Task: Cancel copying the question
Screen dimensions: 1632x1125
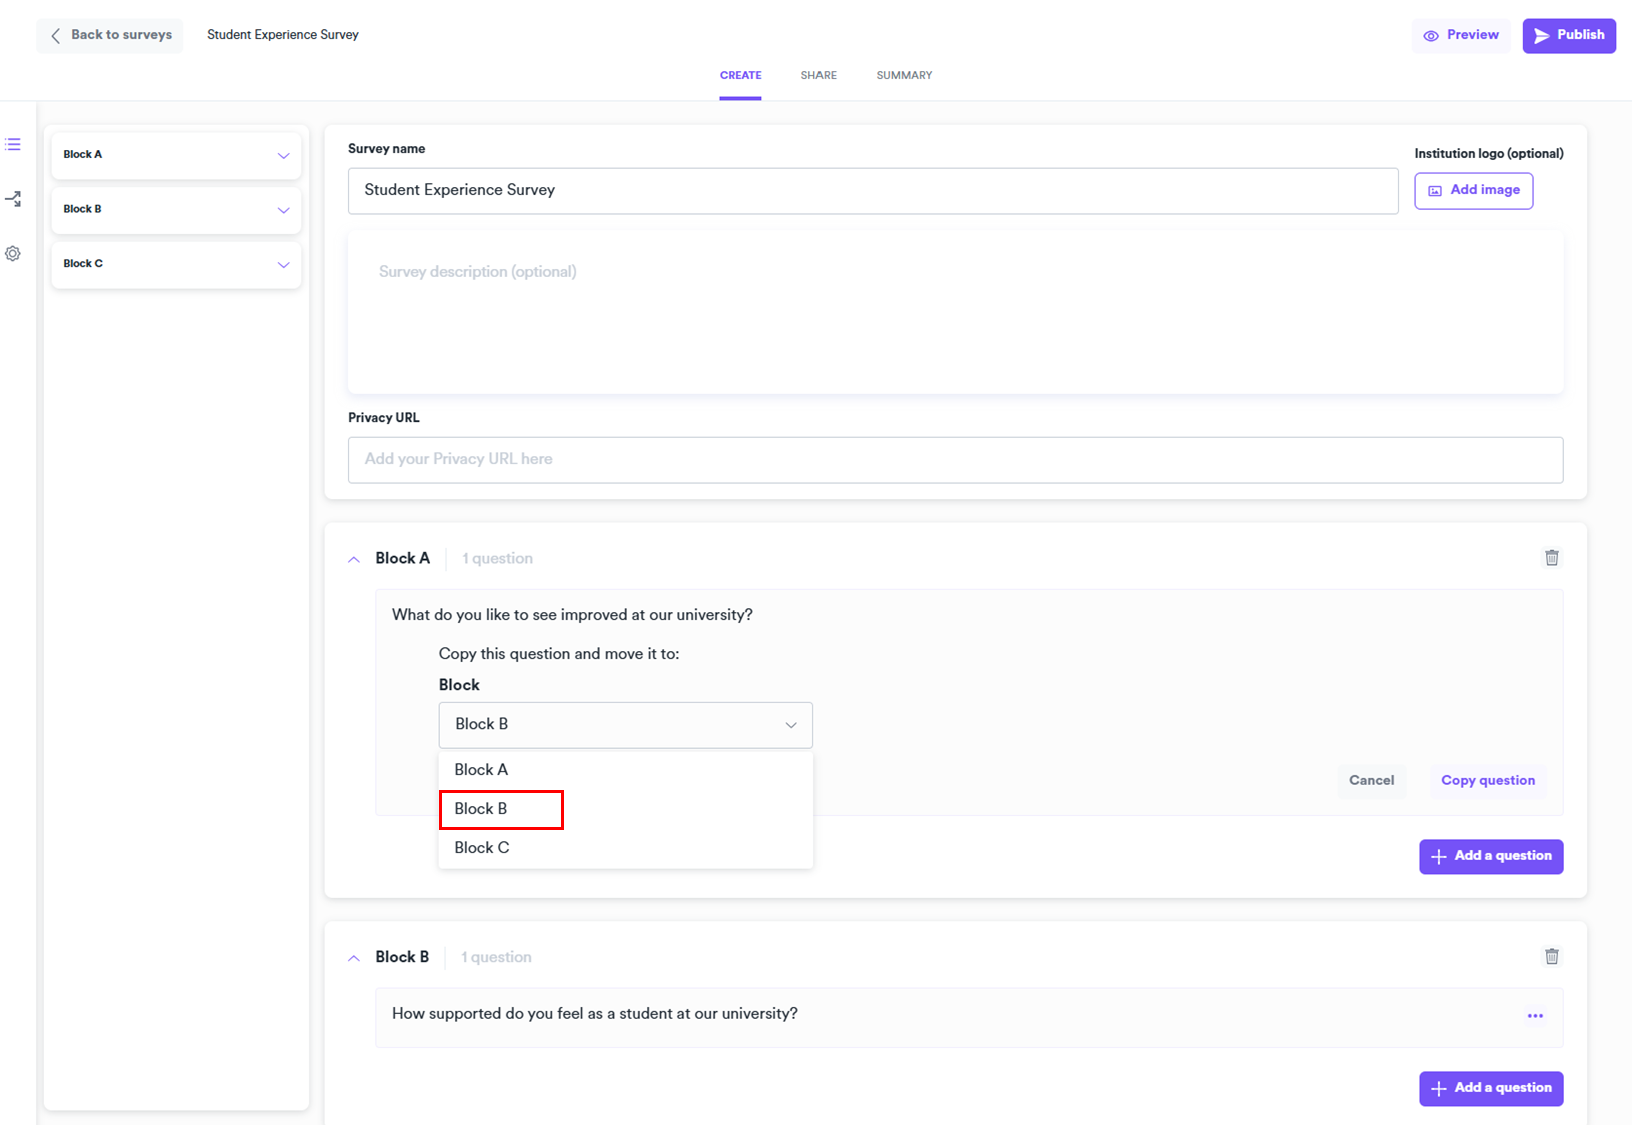Action: (x=1371, y=781)
